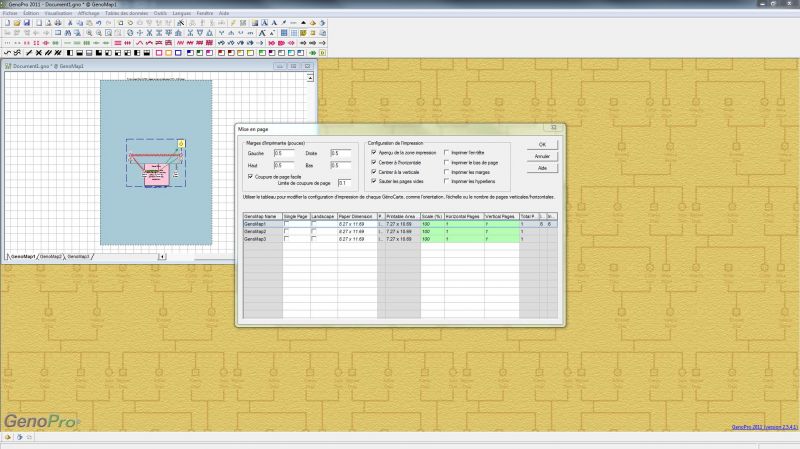Image resolution: width=800 pixels, height=449 pixels.
Task: Click the GenoPro logo at bottom left
Action: click(x=41, y=421)
